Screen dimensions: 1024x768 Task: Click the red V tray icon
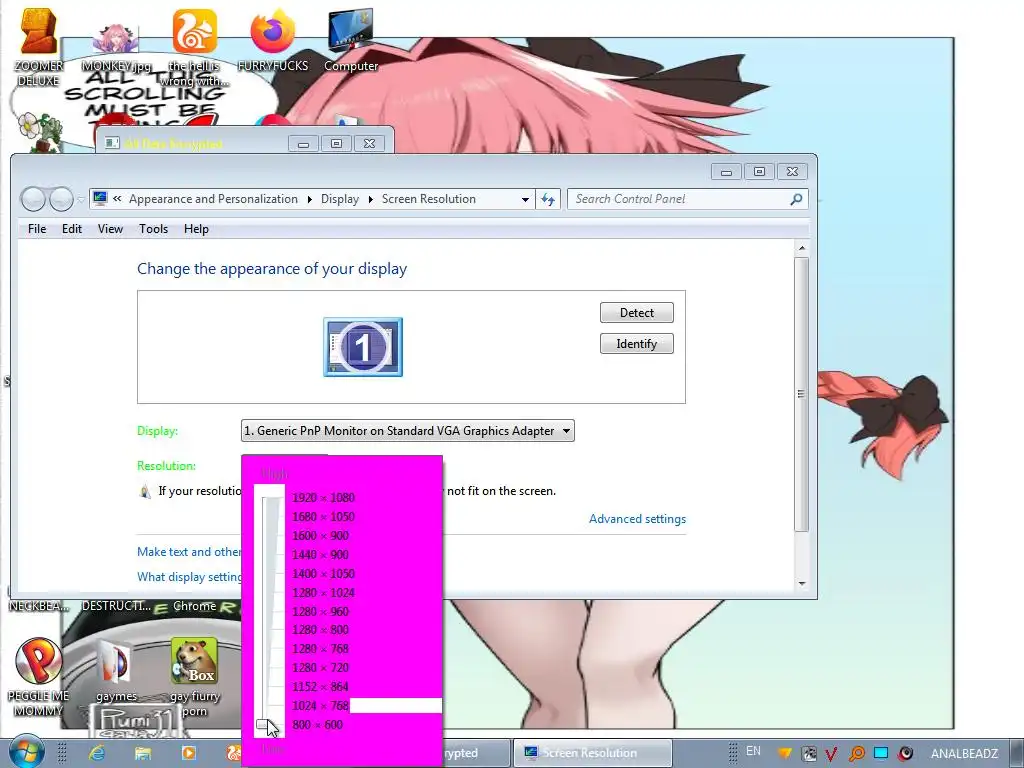(831, 754)
